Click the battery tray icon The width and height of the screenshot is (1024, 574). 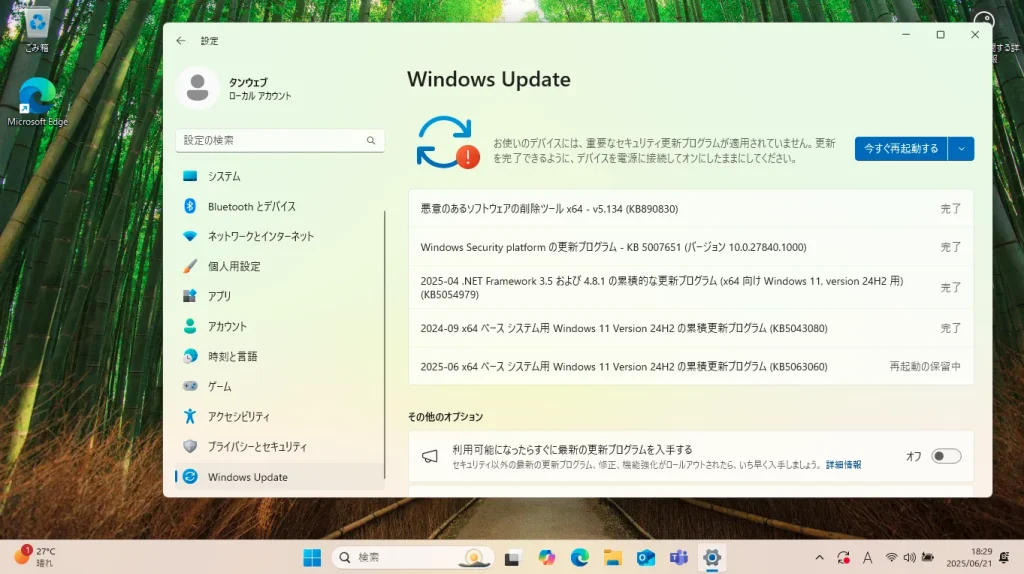(x=928, y=558)
